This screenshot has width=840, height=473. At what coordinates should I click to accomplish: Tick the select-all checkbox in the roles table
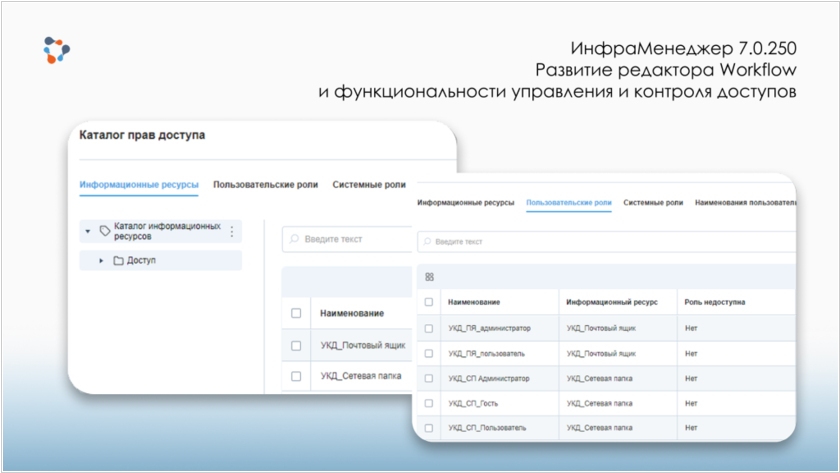point(429,302)
